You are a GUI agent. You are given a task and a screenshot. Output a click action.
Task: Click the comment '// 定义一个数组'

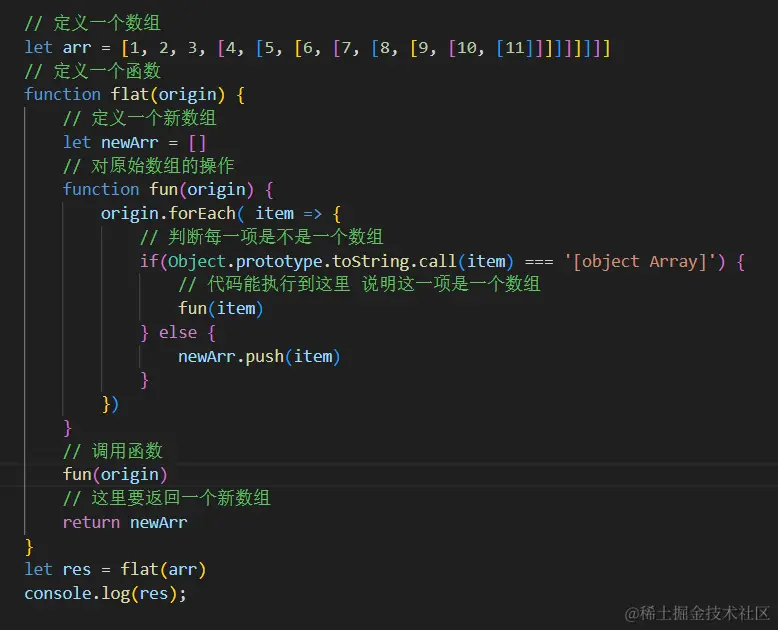(x=92, y=23)
